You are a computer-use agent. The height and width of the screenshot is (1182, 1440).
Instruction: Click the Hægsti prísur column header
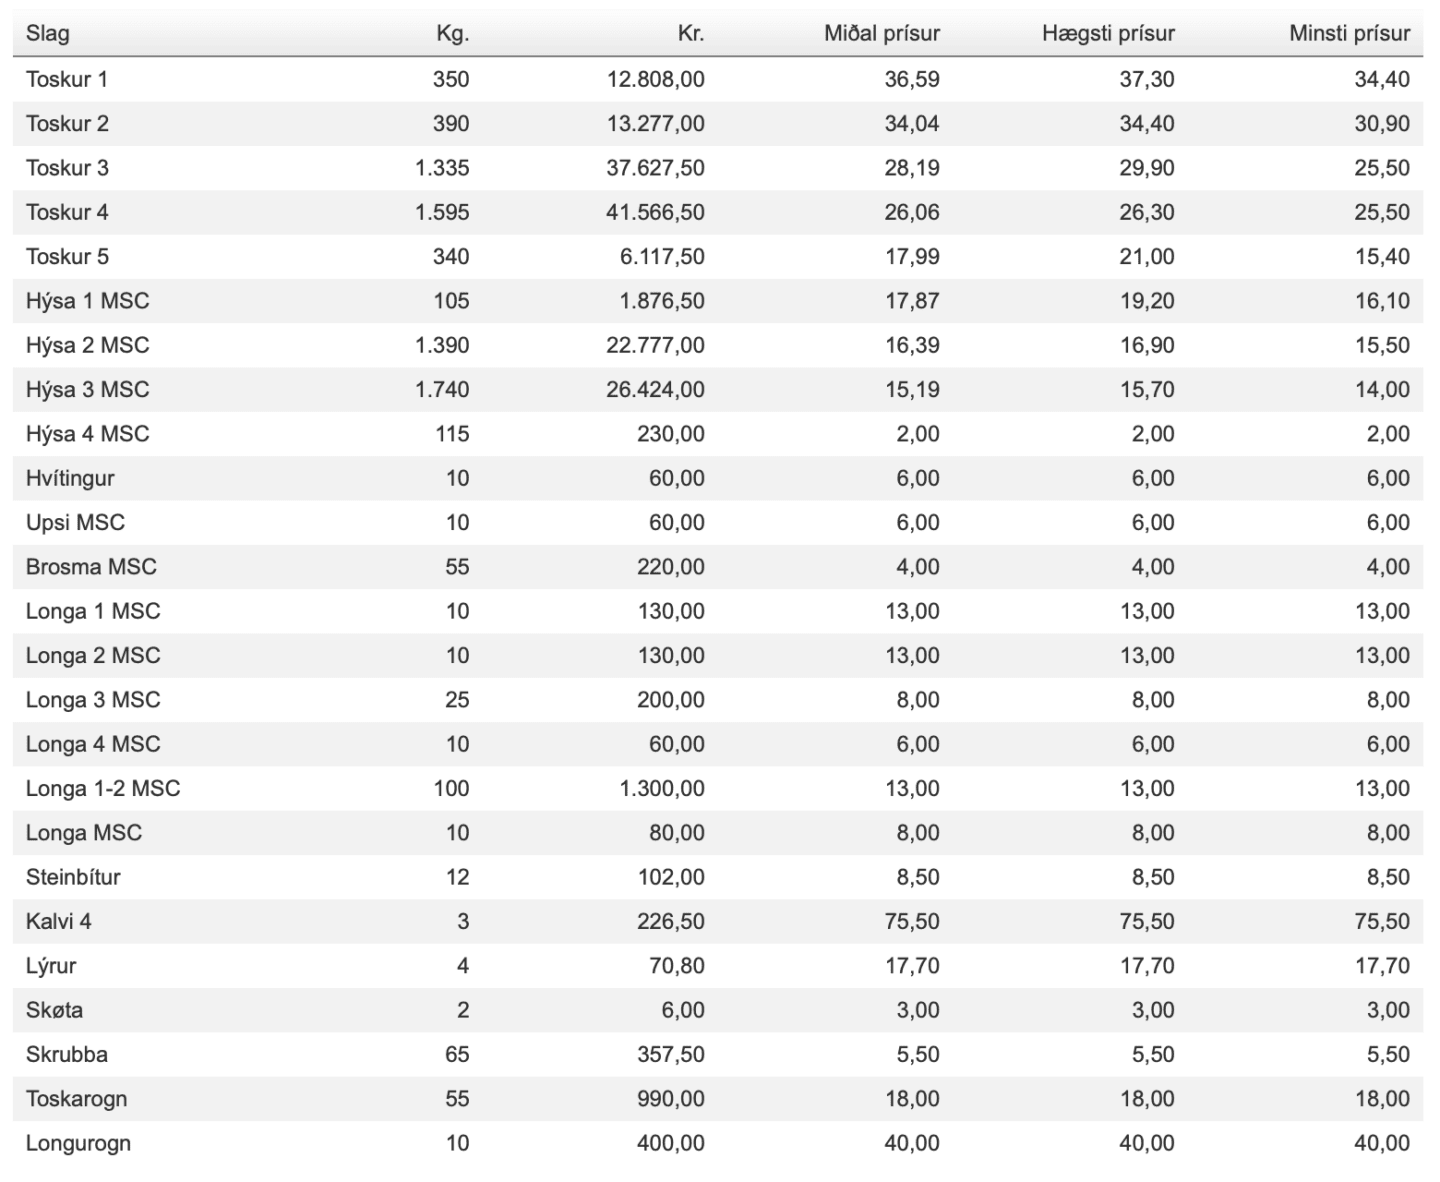[x=1108, y=33]
